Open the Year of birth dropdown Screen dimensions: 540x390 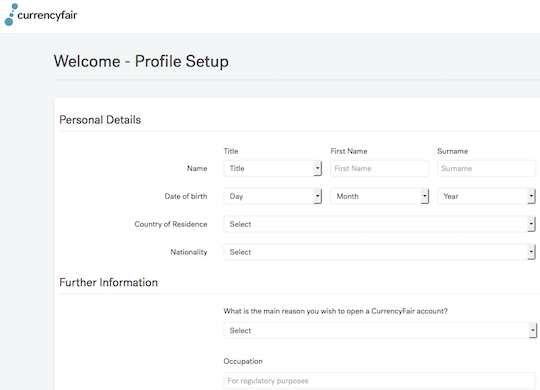[486, 196]
